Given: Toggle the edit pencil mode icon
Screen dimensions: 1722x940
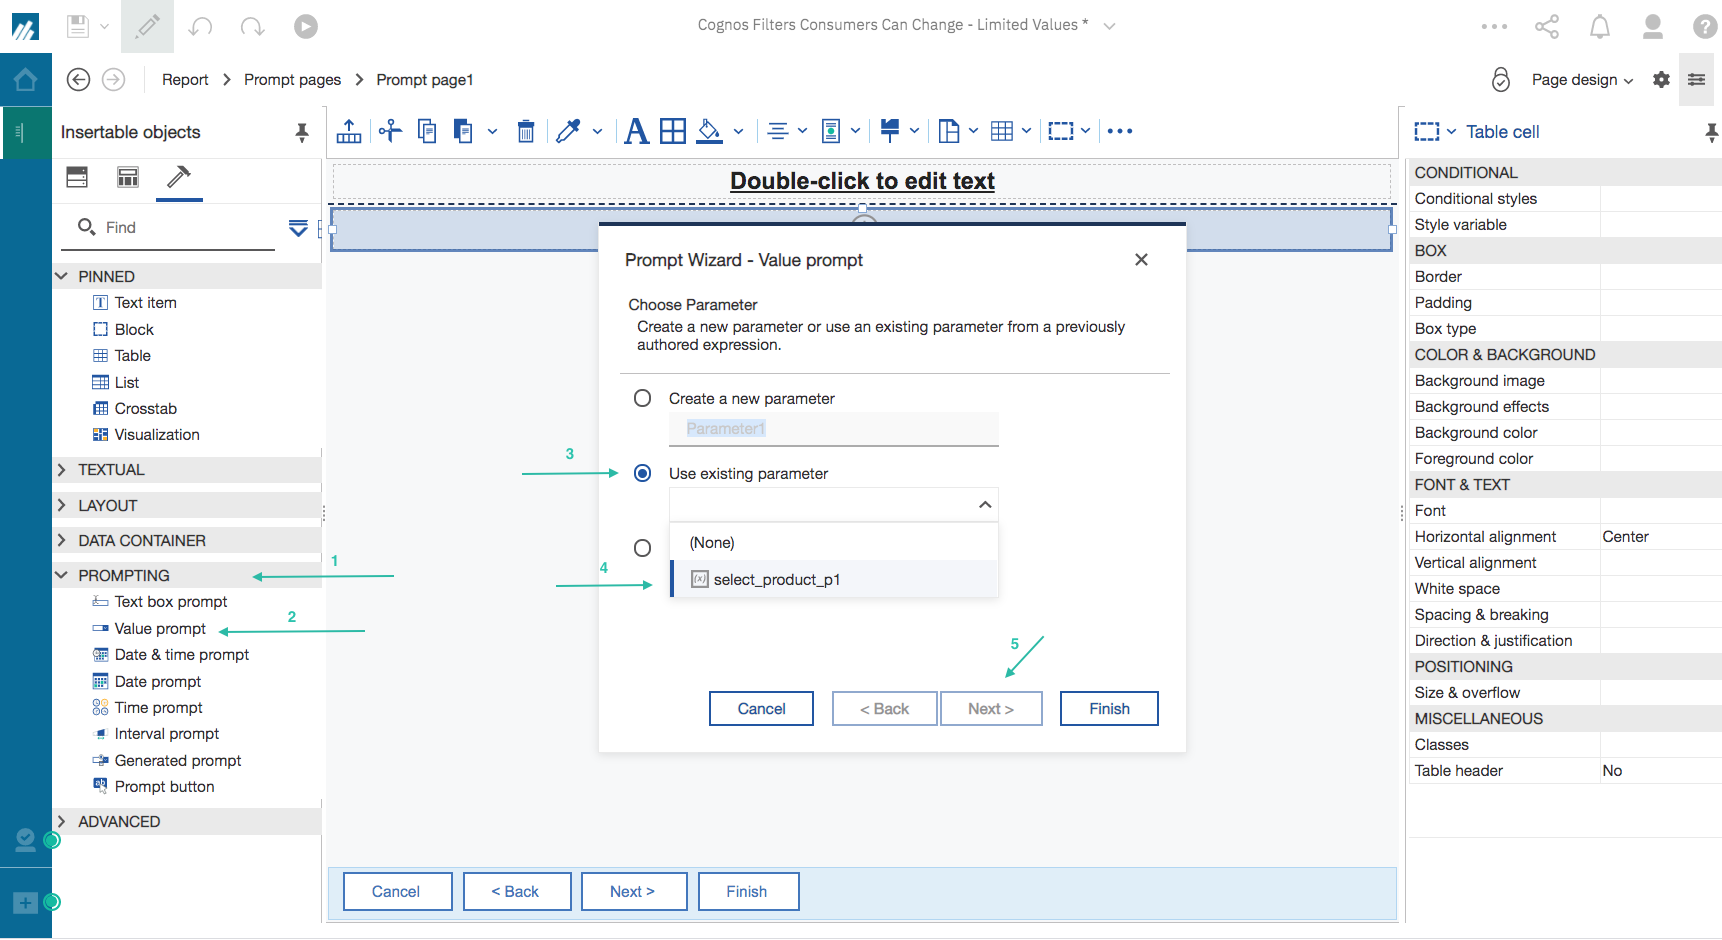Looking at the screenshot, I should pyautogui.click(x=148, y=26).
